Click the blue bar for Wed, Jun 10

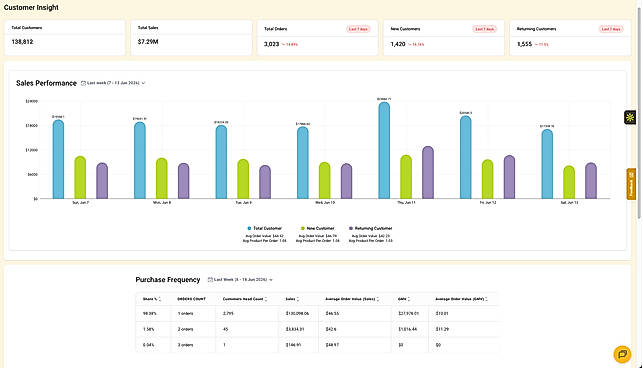pyautogui.click(x=303, y=163)
